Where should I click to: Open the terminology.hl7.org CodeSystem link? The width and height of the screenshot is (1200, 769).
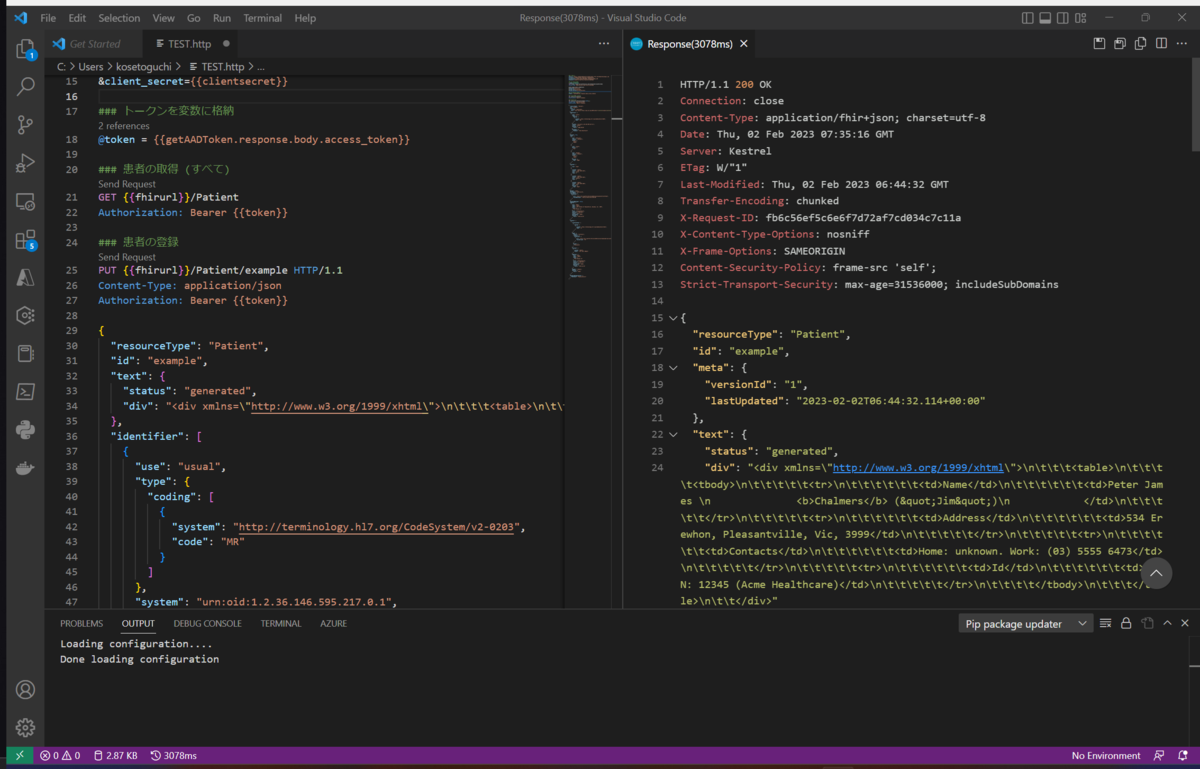coord(378,527)
